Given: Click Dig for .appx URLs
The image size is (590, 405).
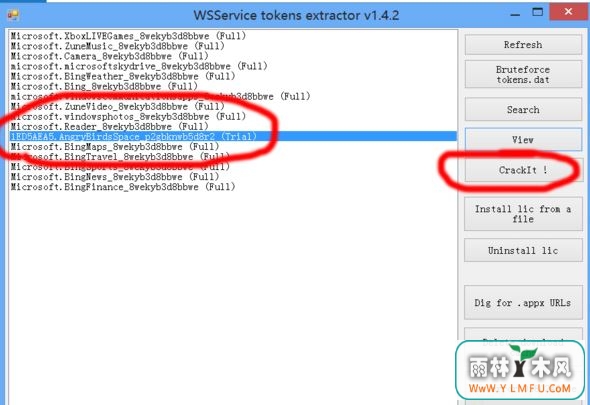Looking at the screenshot, I should [x=523, y=303].
